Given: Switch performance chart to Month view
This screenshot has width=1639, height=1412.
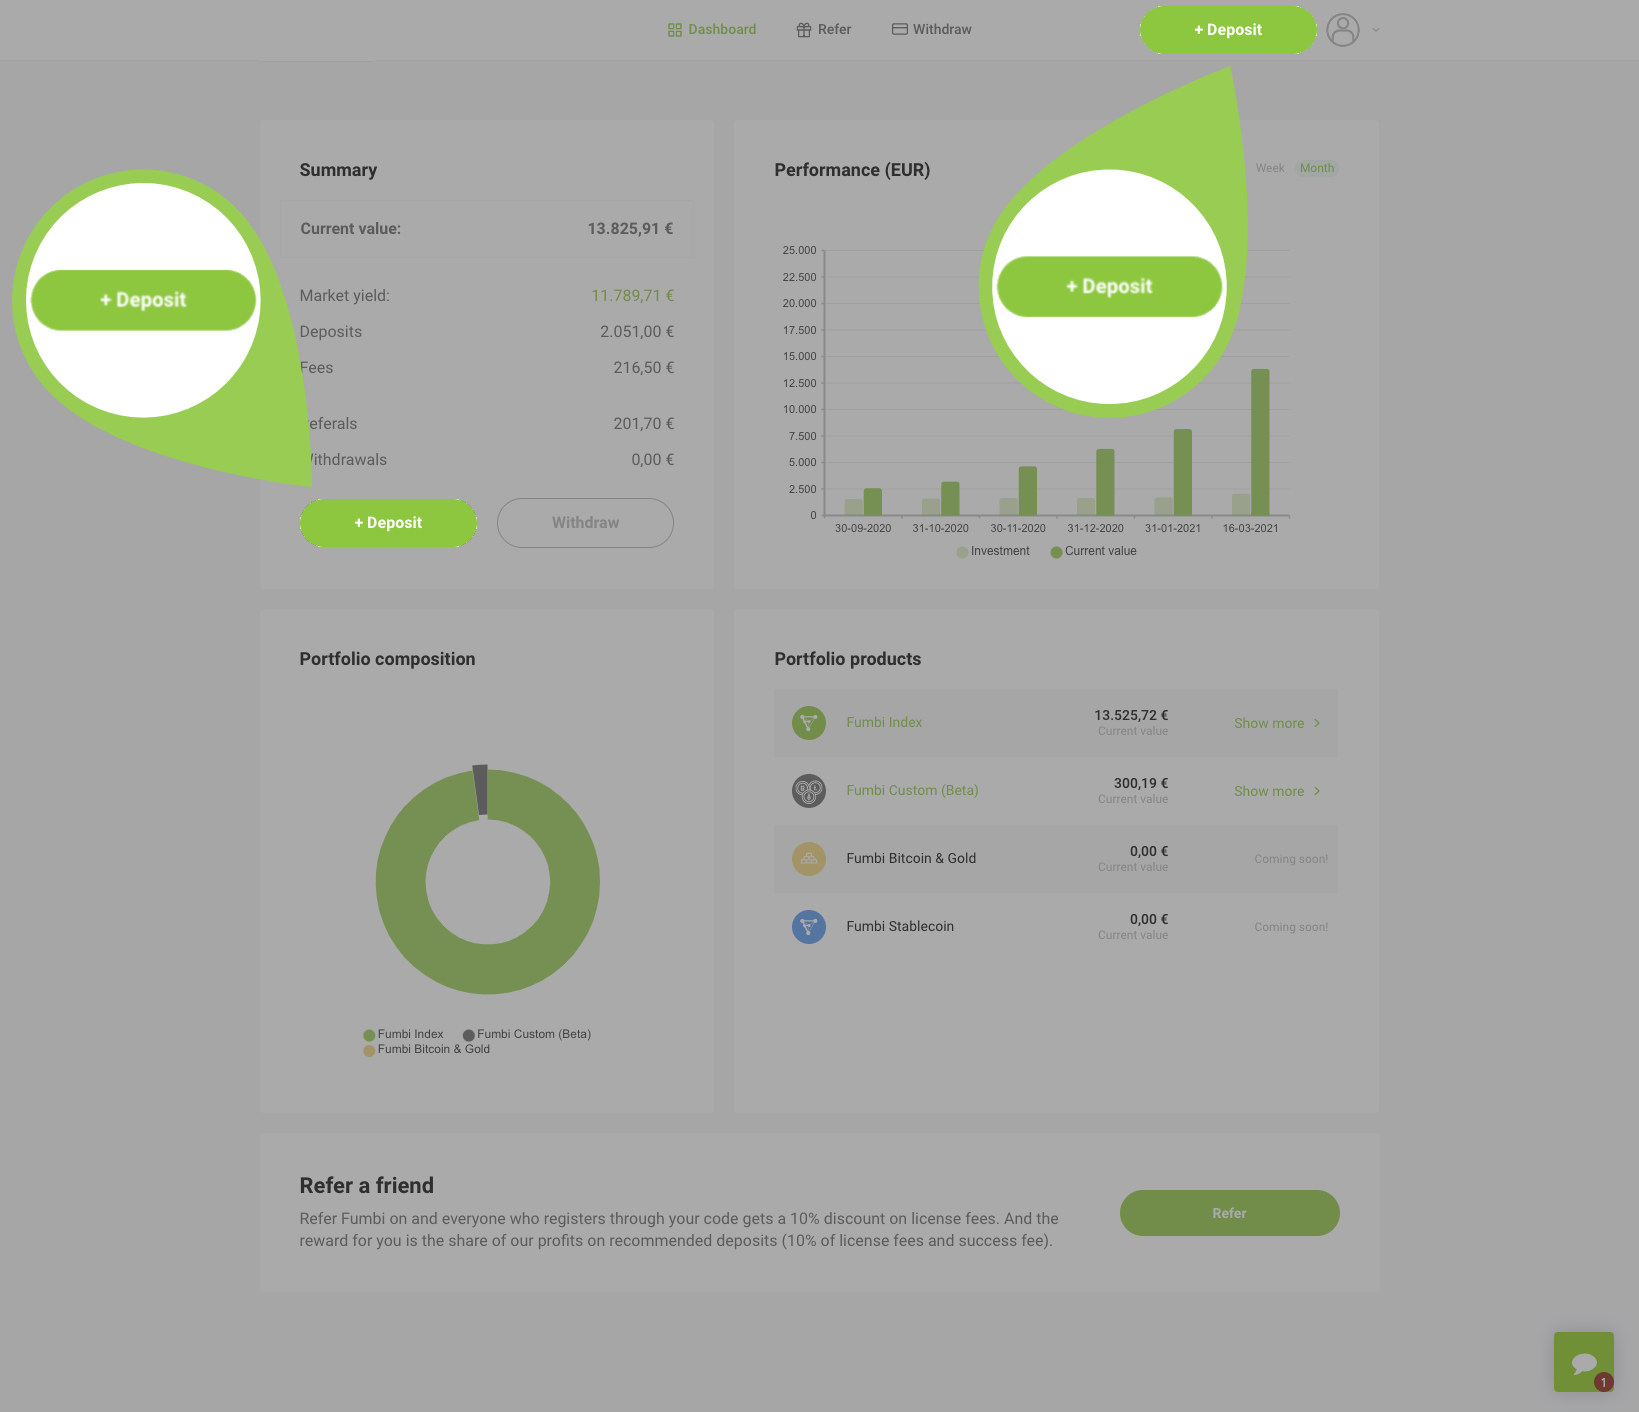Looking at the screenshot, I should pos(1316,168).
